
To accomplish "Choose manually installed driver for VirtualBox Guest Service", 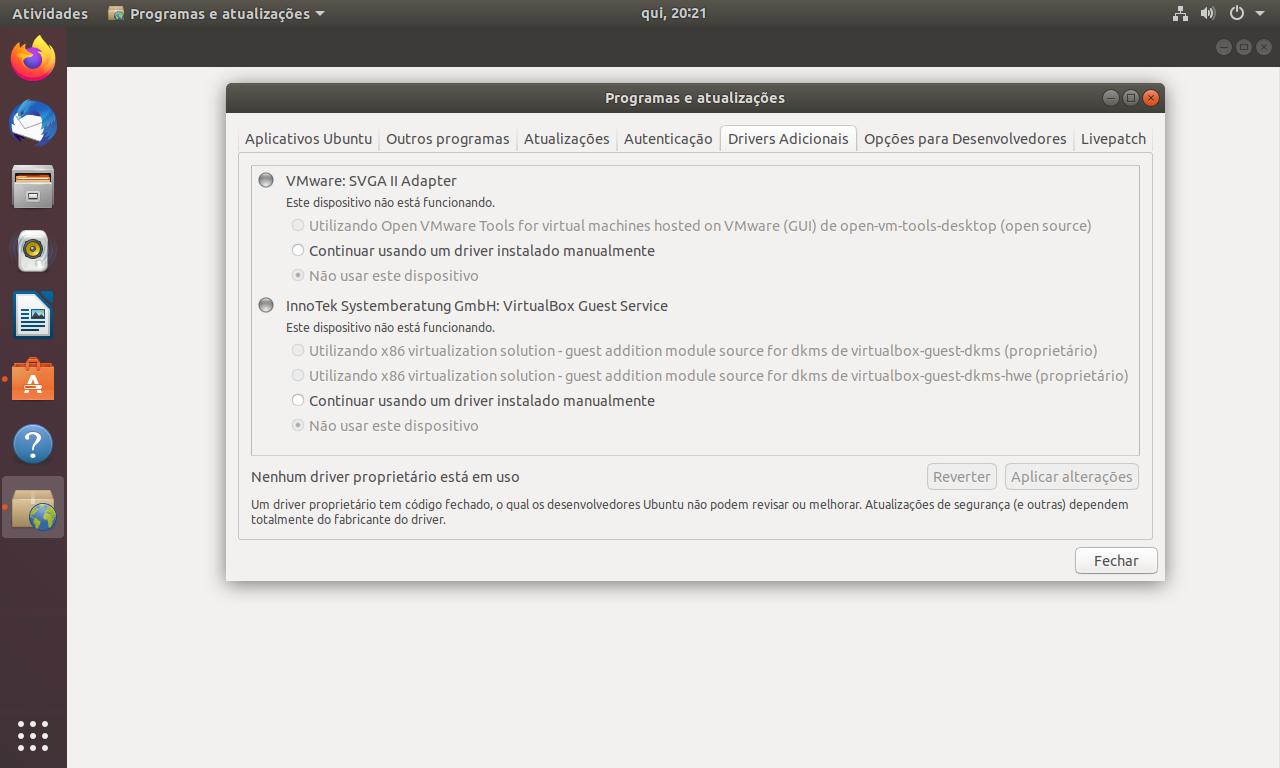I will (x=297, y=400).
